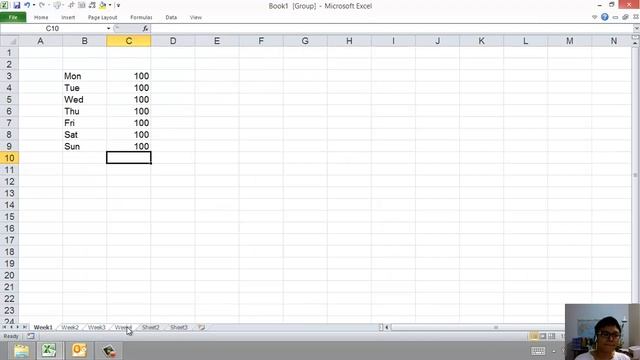Click the touch keyboard icon in taskbar
Image resolution: width=640 pixels, height=360 pixels.
coord(538,351)
